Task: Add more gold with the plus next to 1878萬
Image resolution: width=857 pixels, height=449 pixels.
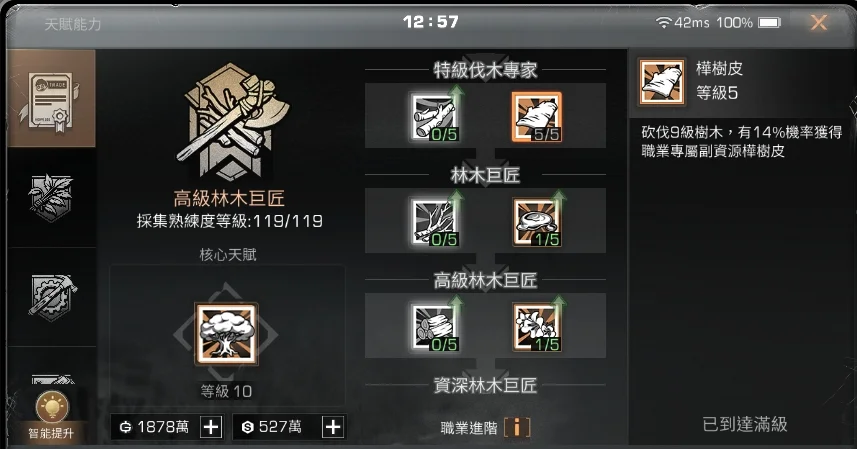Action: 211,427
